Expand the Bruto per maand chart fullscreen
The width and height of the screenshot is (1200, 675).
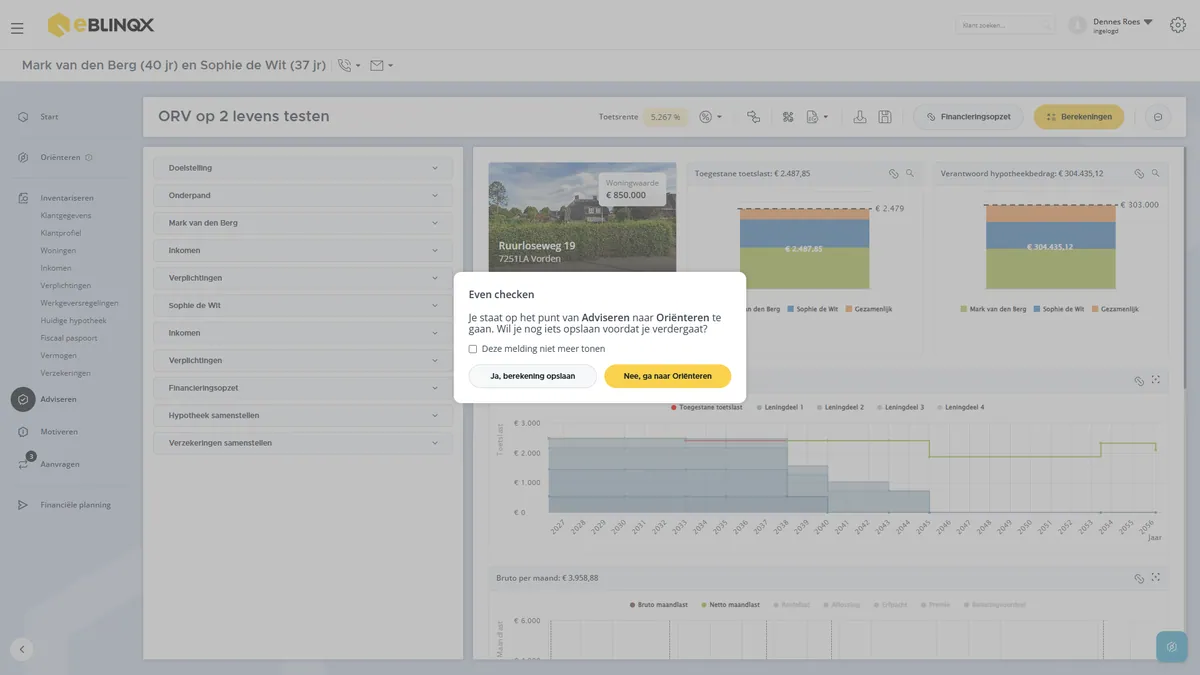(1156, 578)
